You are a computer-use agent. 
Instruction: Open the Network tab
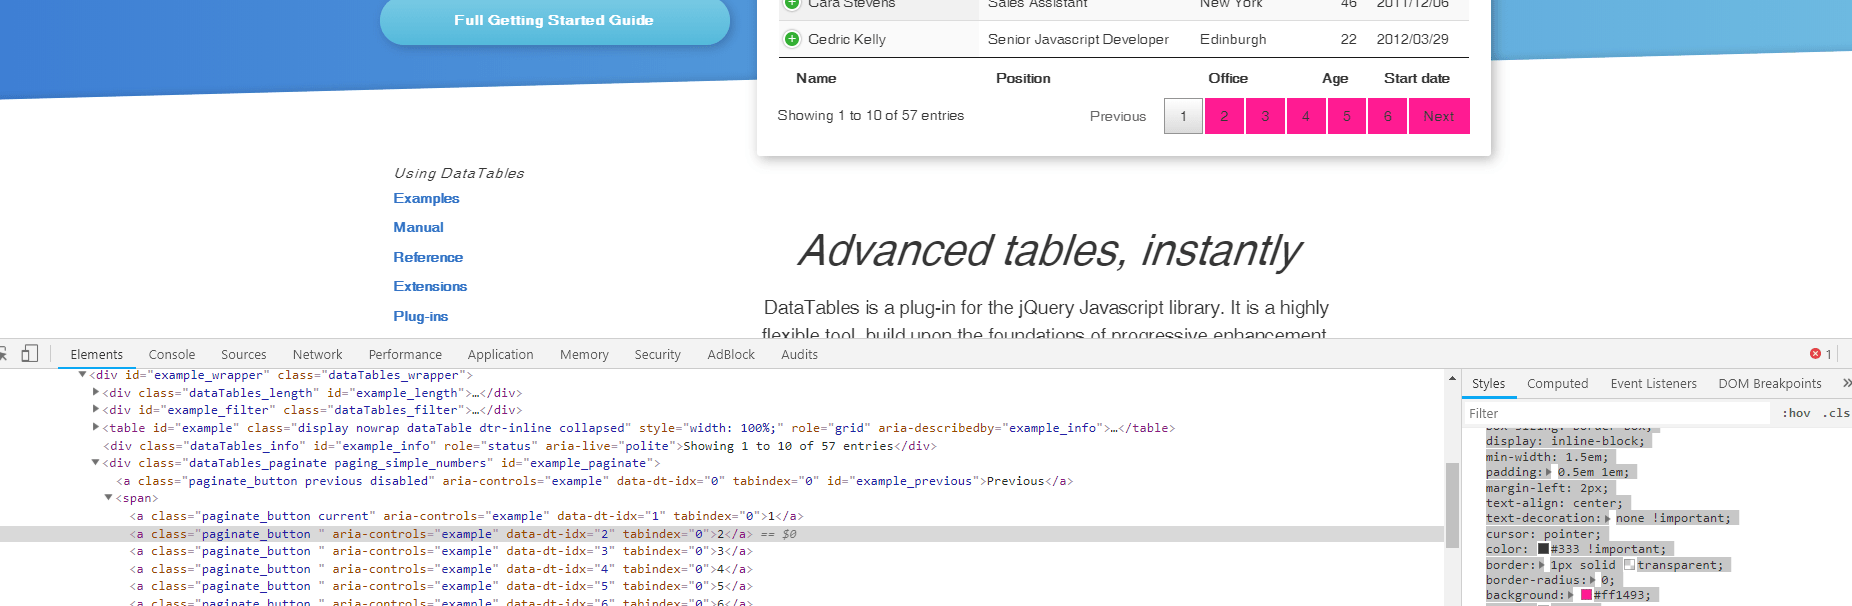click(x=318, y=354)
